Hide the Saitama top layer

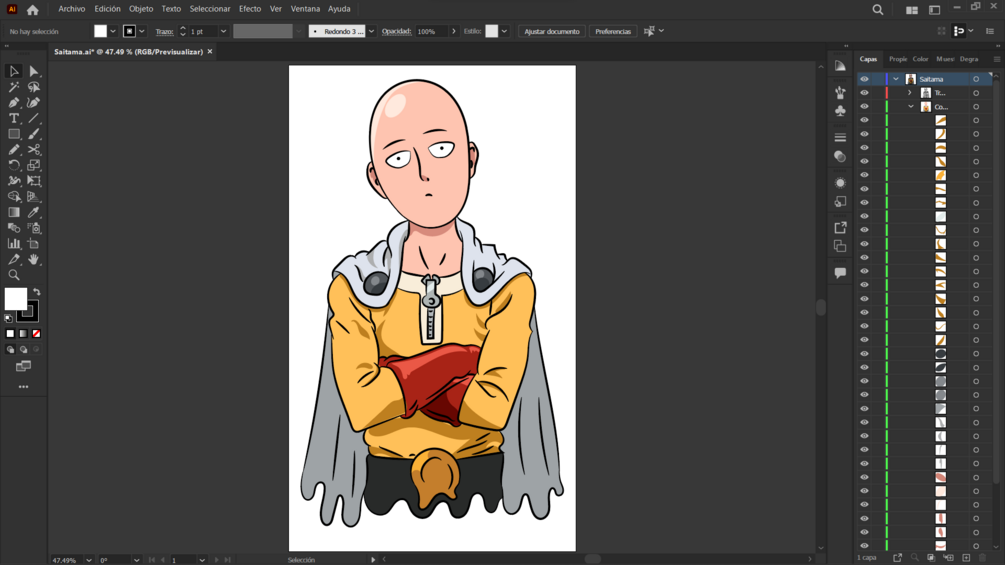pyautogui.click(x=864, y=79)
